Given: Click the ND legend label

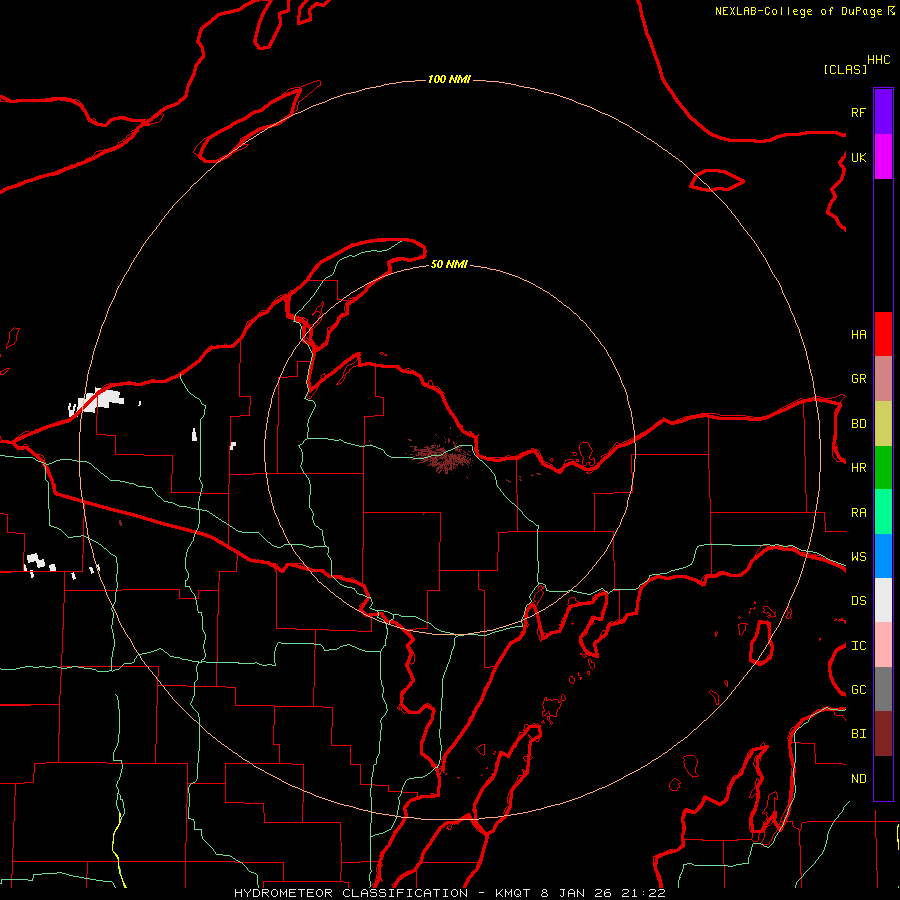Looking at the screenshot, I should (858, 779).
